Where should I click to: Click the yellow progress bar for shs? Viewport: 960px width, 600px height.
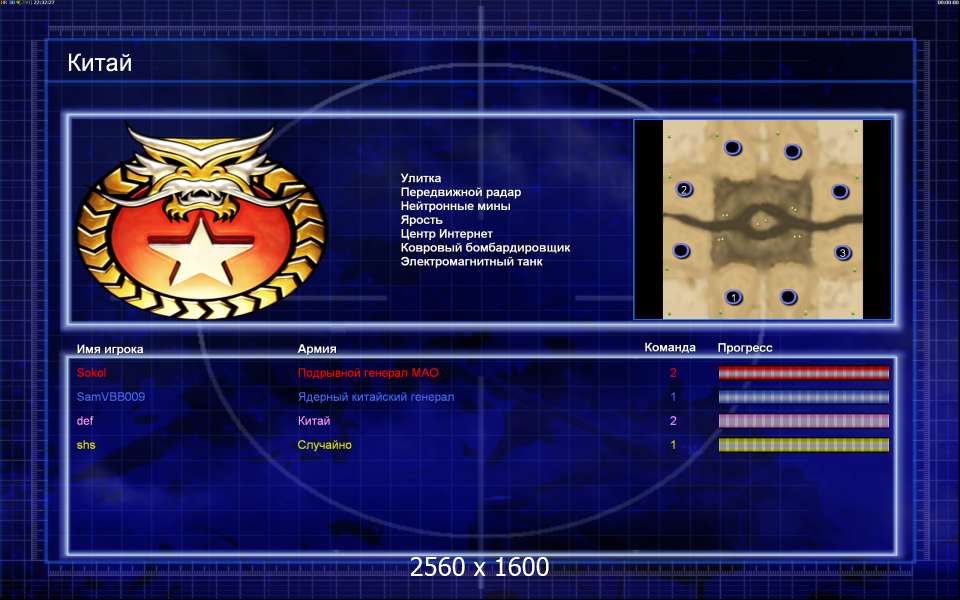click(x=803, y=445)
